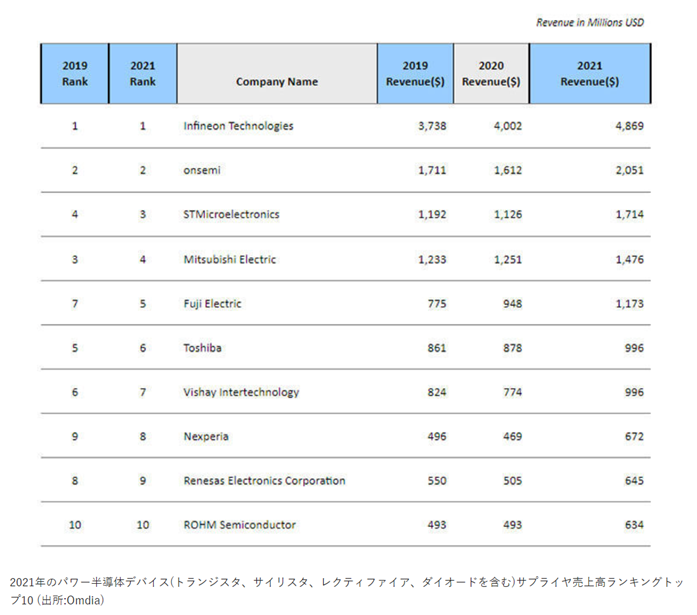Viewport: 697px width, 615px height.
Task: Click STMicroelectronics' 2019 rank 4
Action: [75, 214]
